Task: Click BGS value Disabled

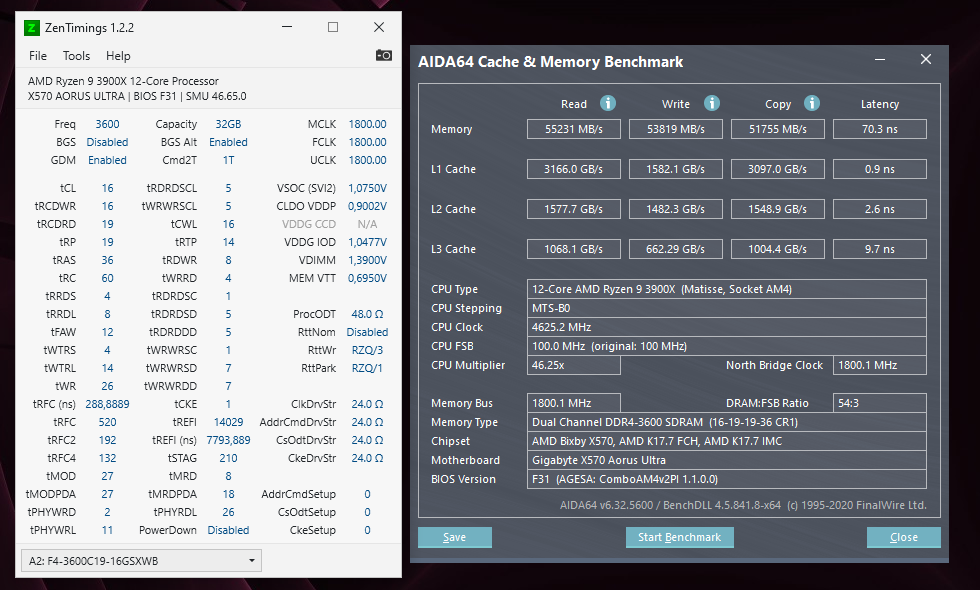Action: click(x=108, y=142)
